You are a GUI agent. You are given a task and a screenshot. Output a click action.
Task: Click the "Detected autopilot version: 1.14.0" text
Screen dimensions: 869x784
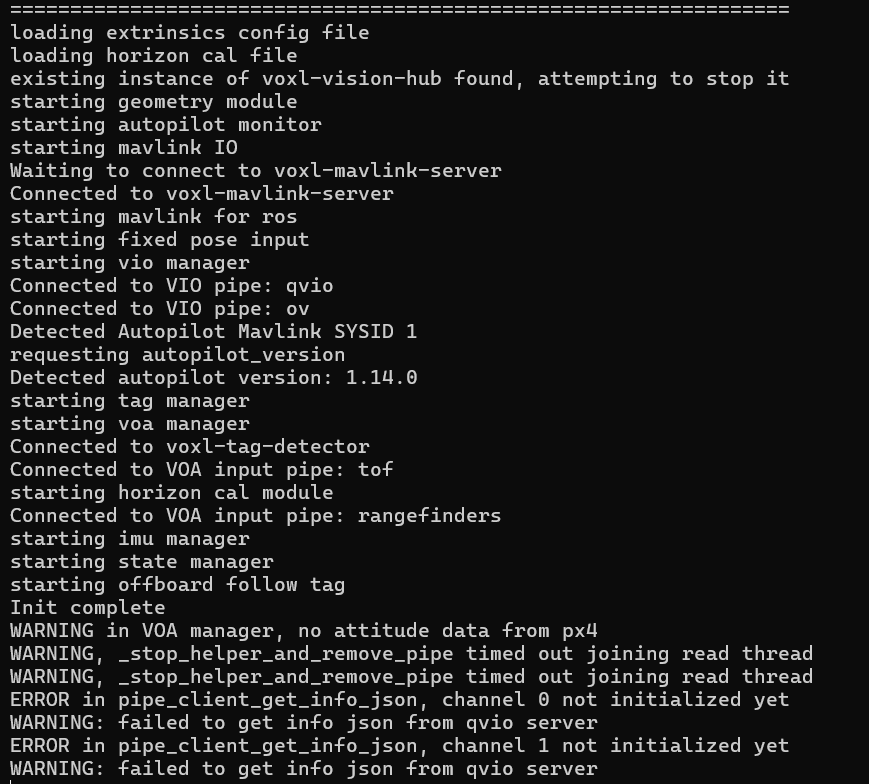pyautogui.click(x=214, y=378)
